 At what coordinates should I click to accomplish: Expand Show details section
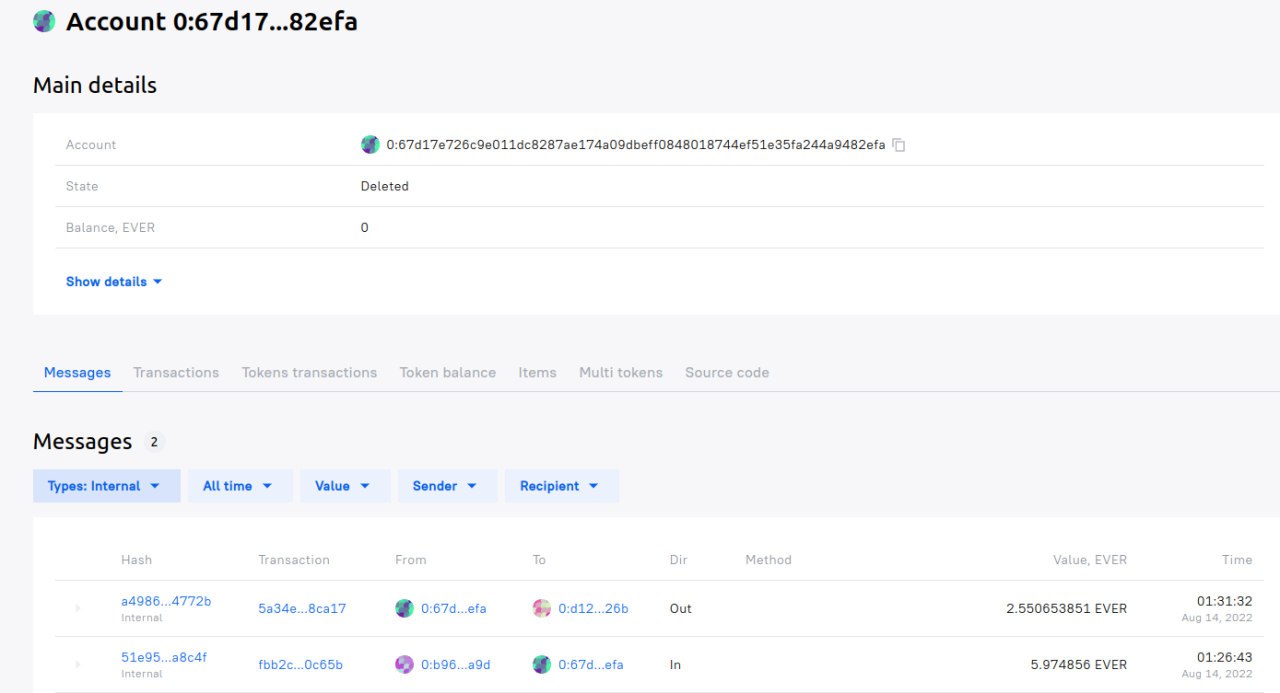113,282
